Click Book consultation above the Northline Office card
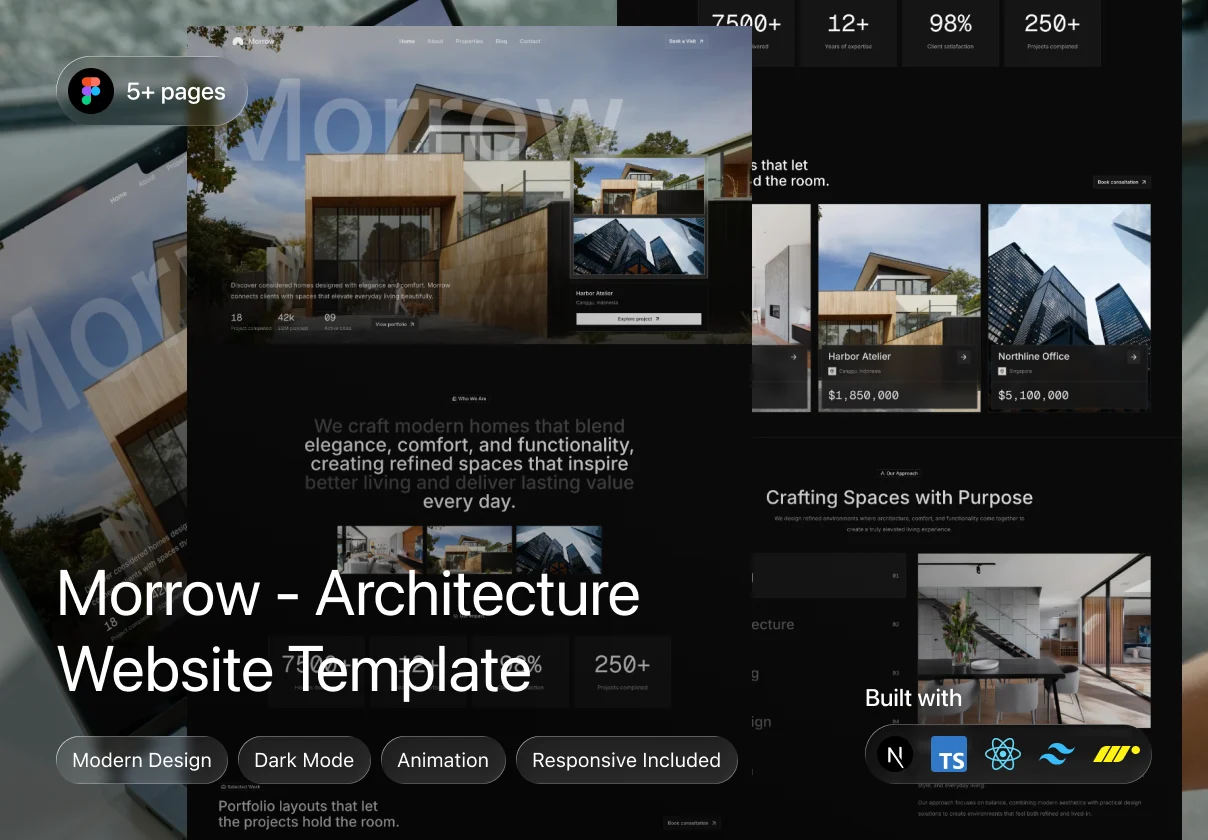1208x840 pixels. (1121, 182)
